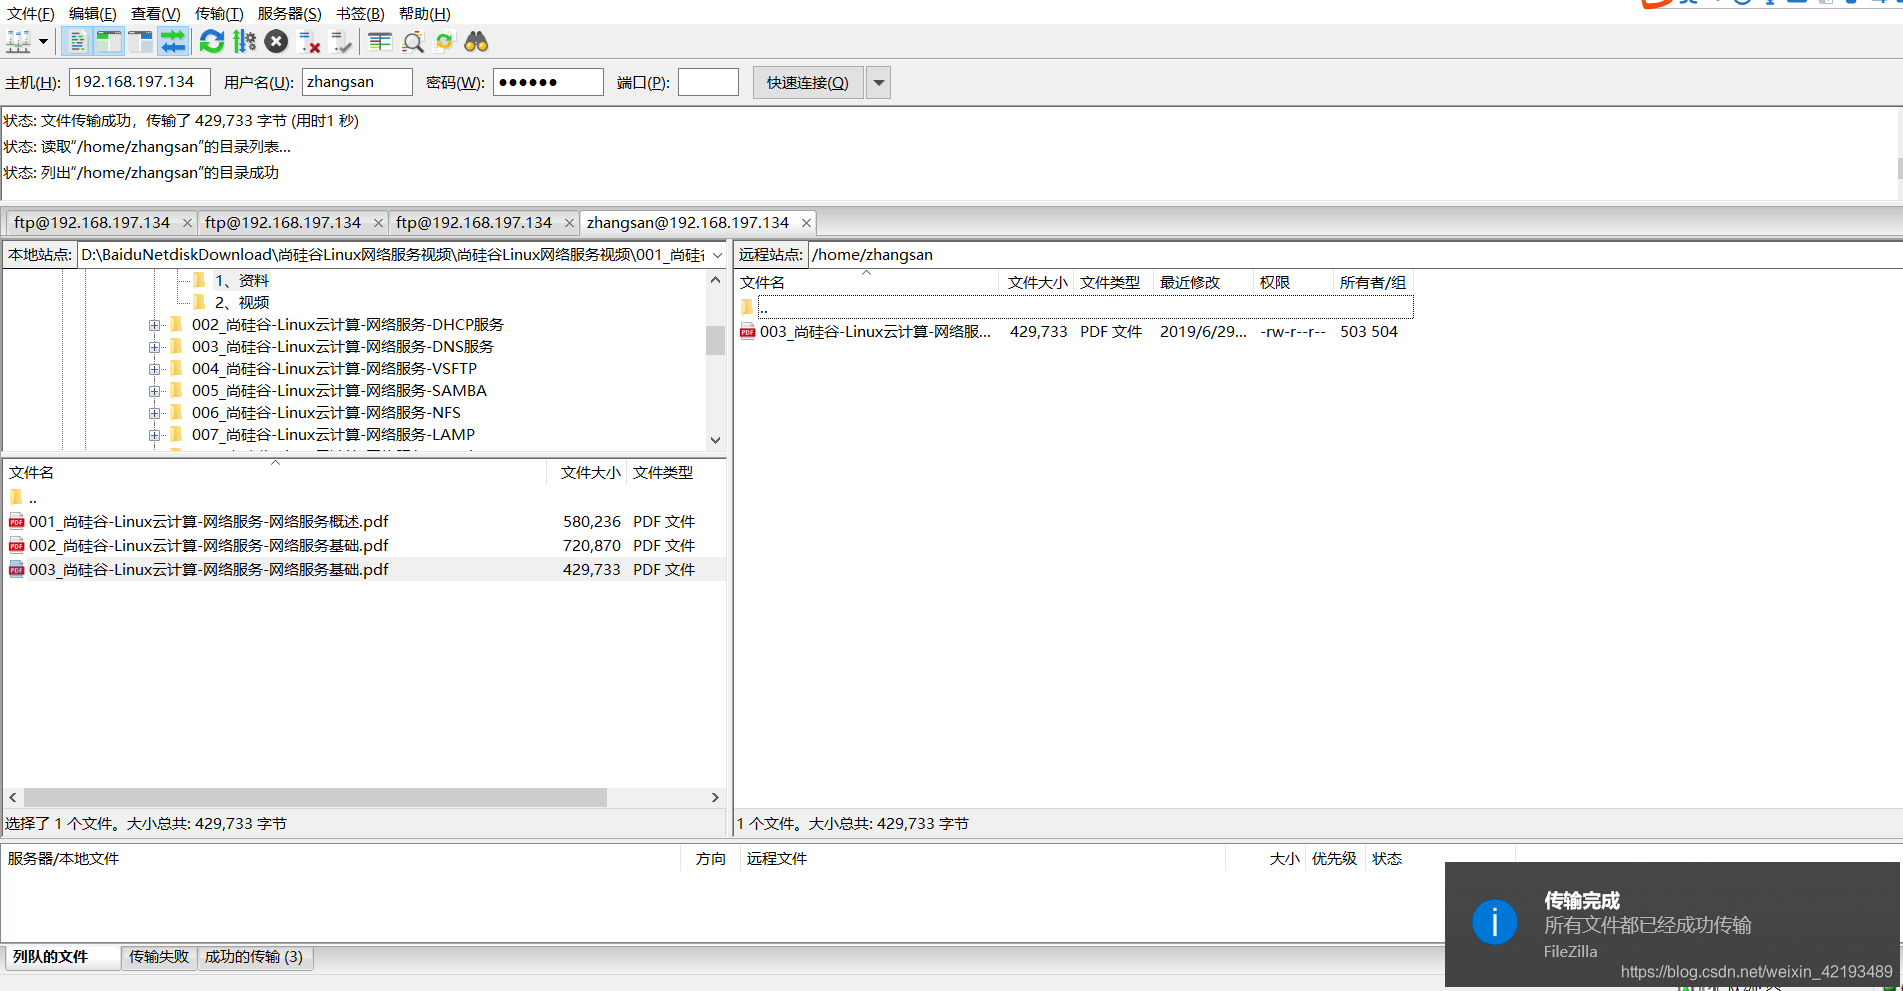Click the 密码 password field

click(x=548, y=82)
